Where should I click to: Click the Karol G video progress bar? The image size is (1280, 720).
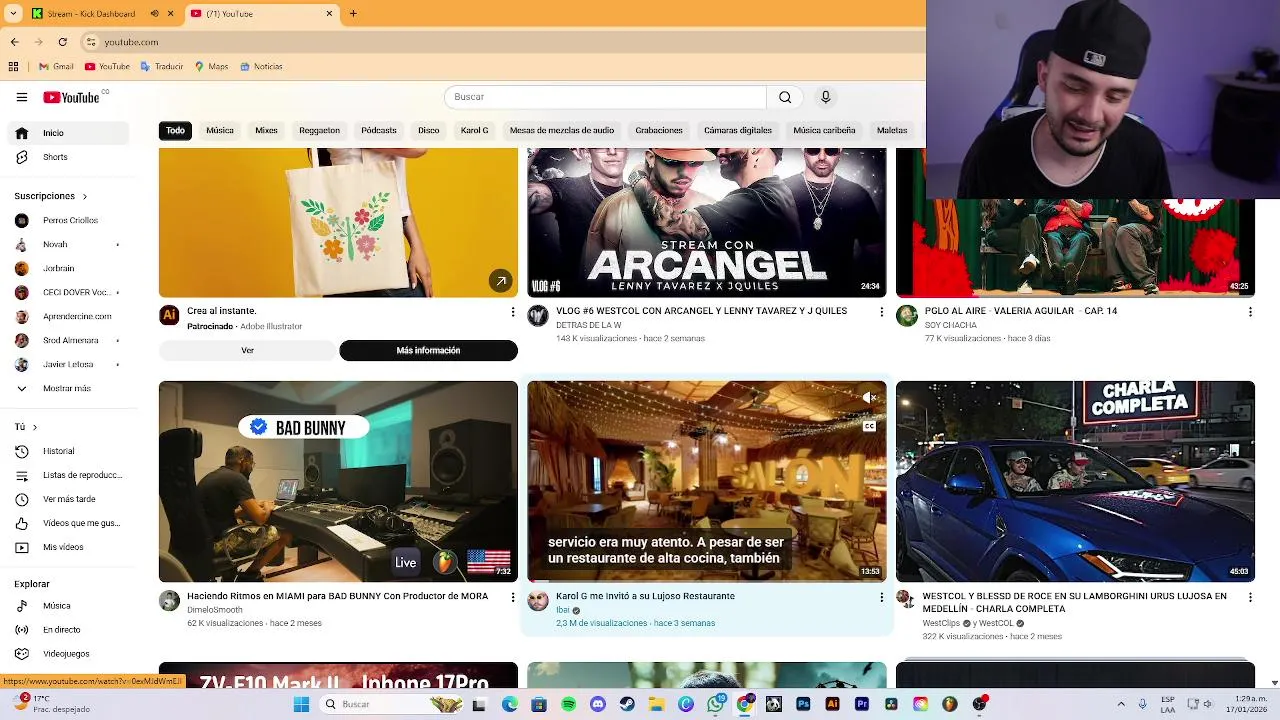click(707, 580)
